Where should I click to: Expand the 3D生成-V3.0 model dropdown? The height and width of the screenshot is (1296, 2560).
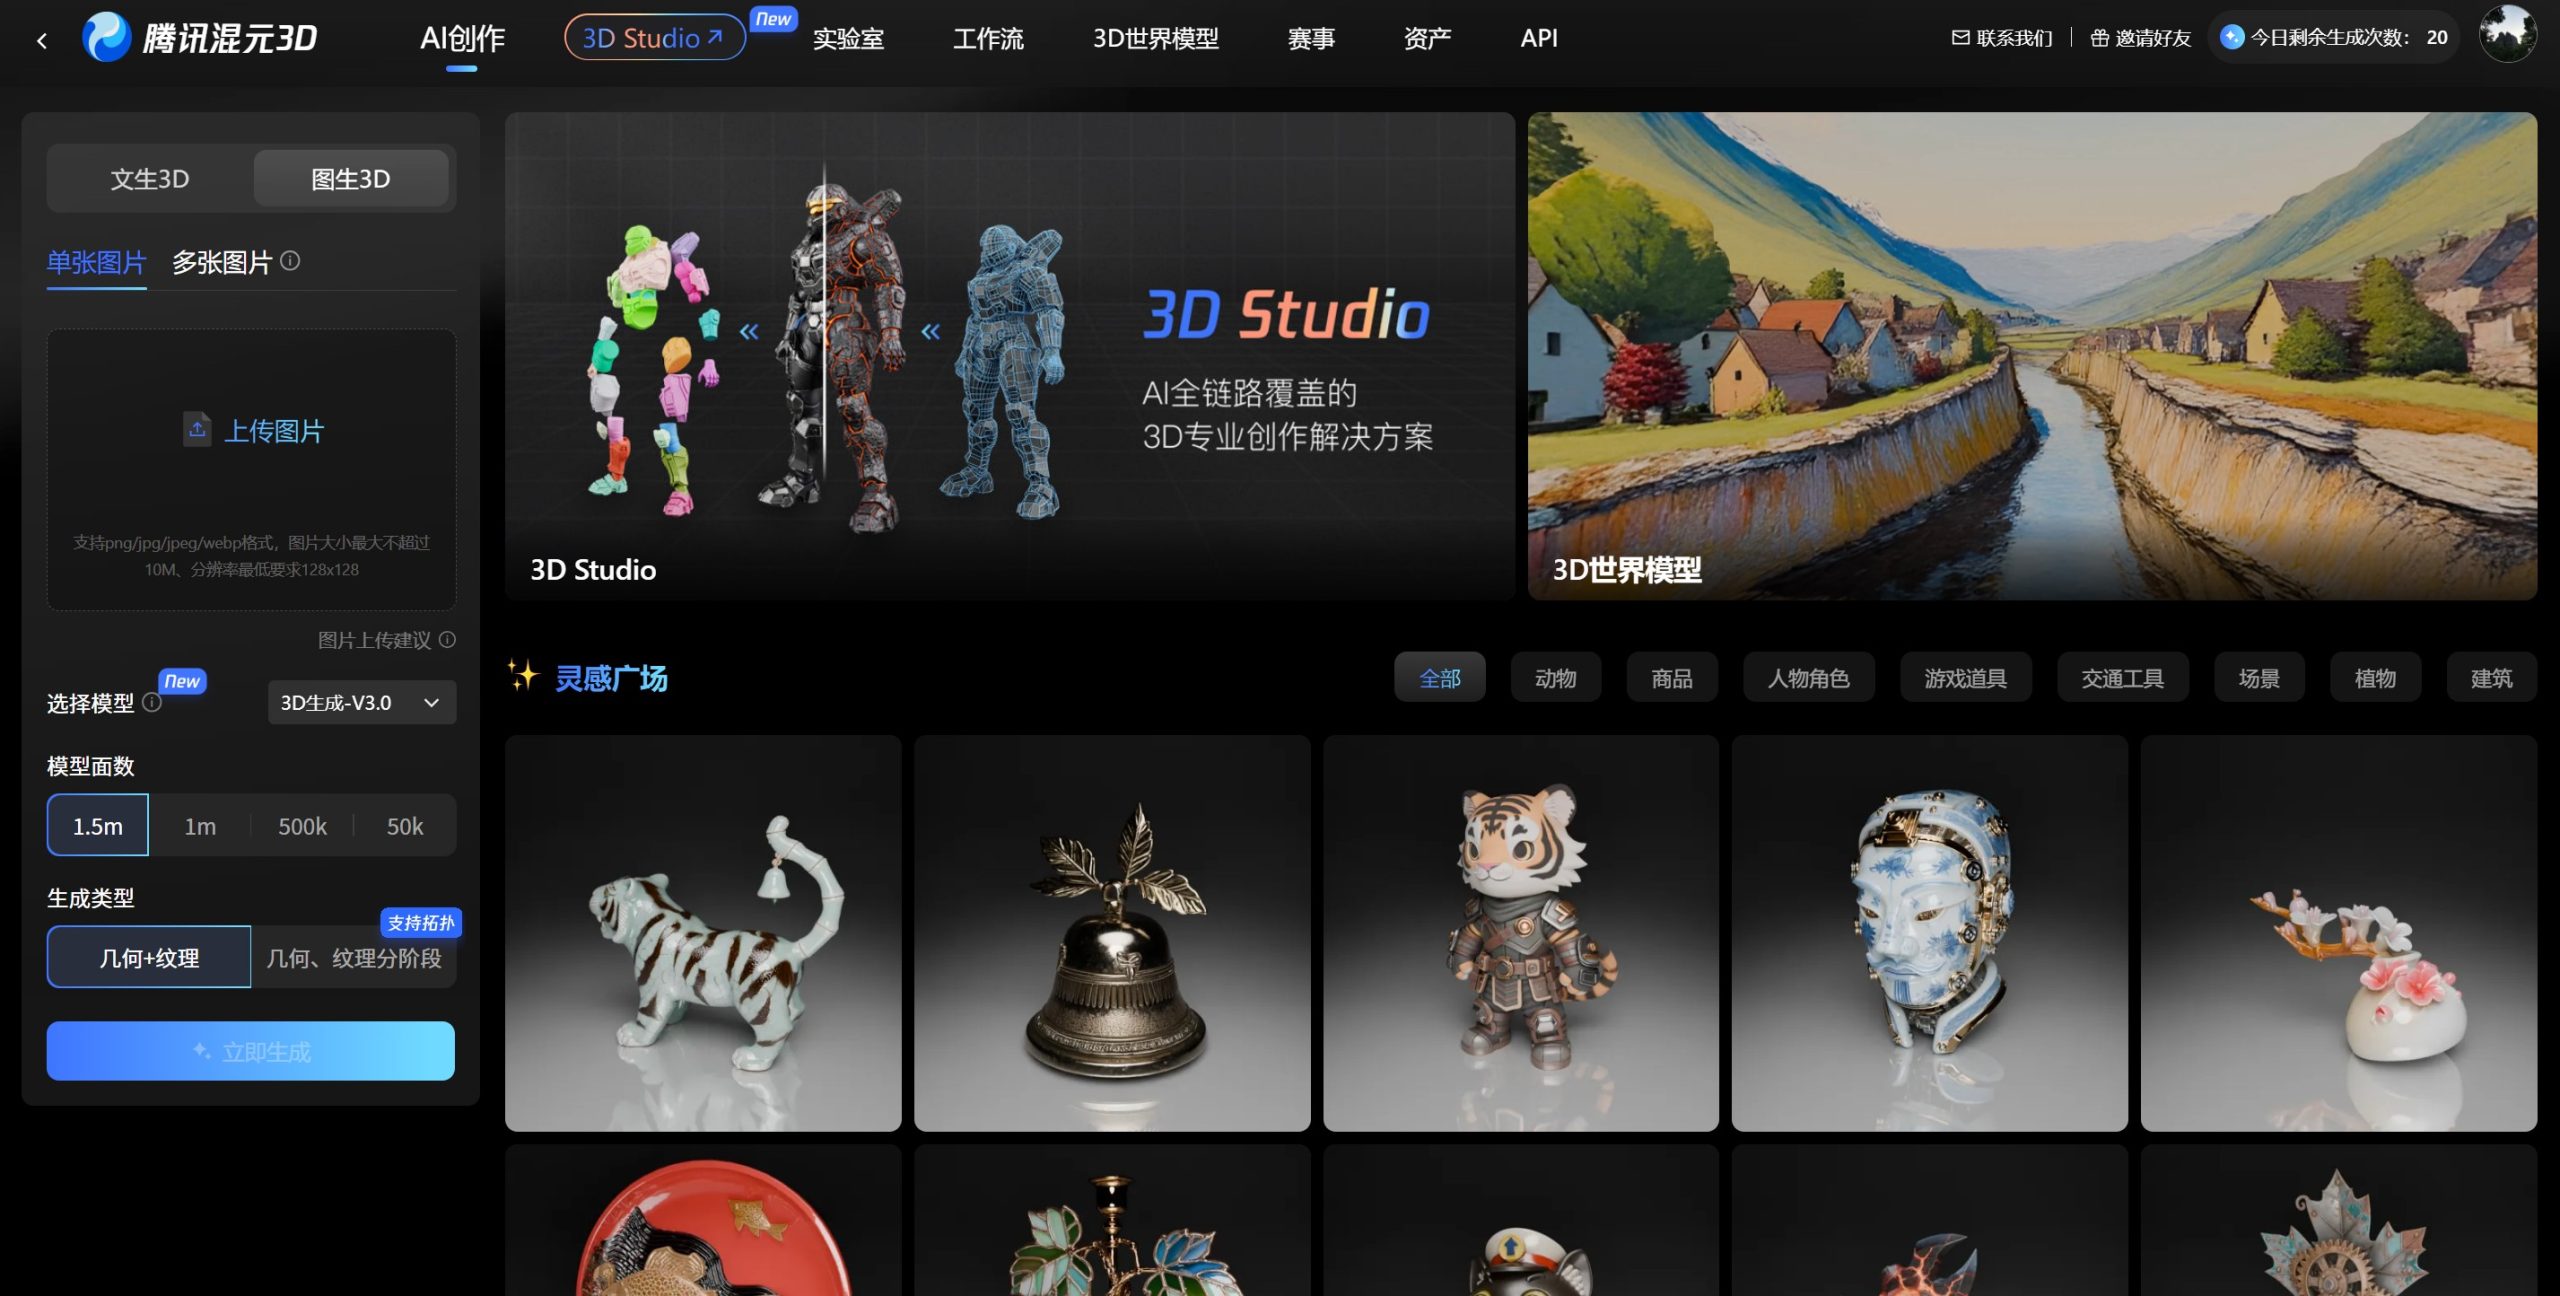click(x=361, y=702)
